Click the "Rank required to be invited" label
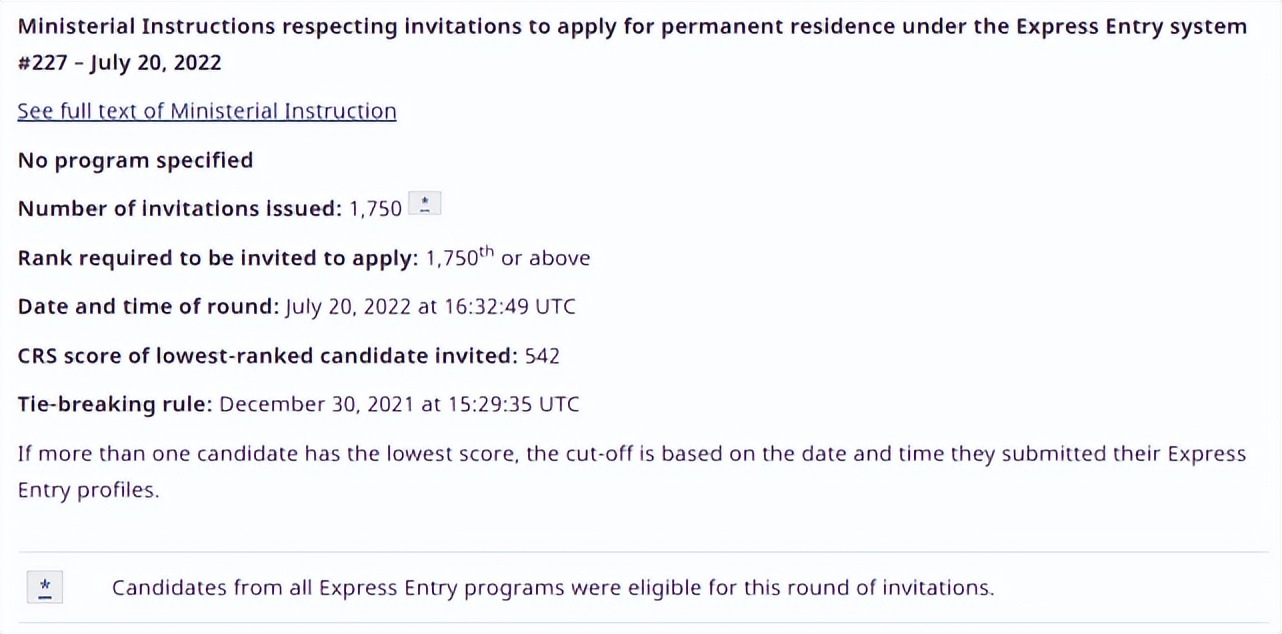The image size is (1282, 634). [217, 258]
